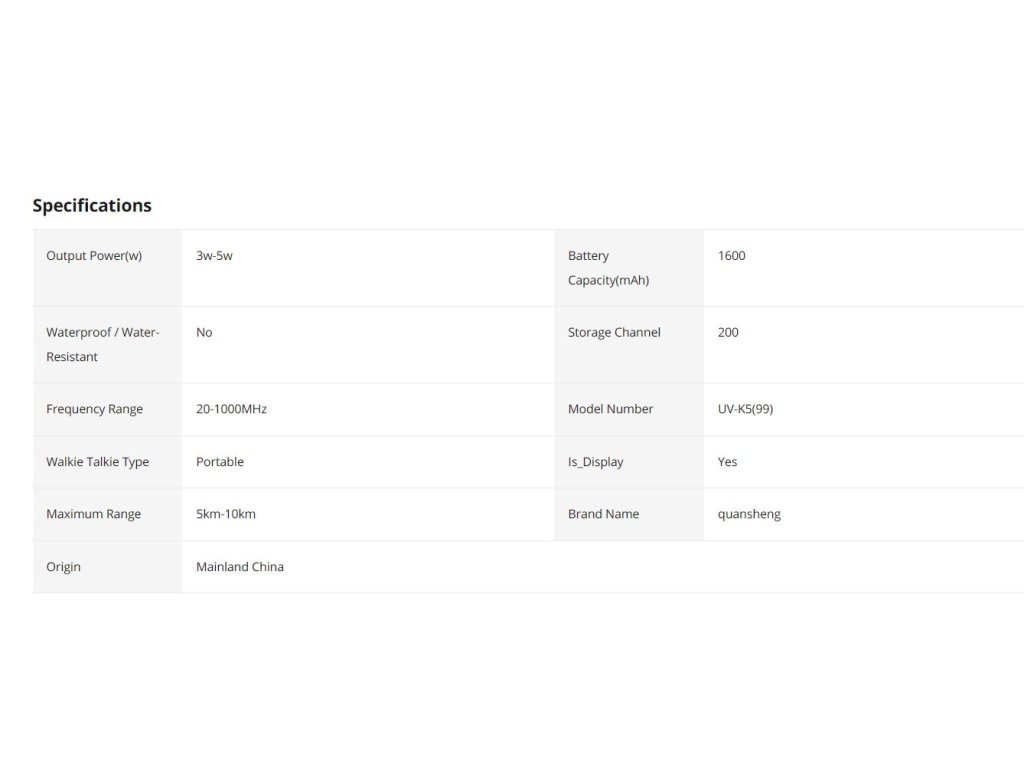Select the UV-K5(99) model number value
The image size is (1024, 768).
[745, 409]
